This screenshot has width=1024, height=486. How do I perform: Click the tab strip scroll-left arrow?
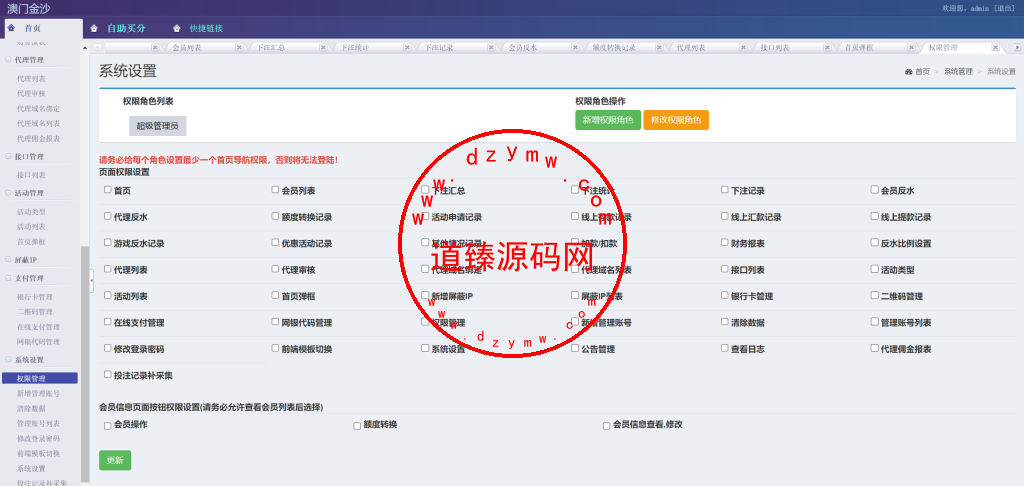[x=97, y=48]
